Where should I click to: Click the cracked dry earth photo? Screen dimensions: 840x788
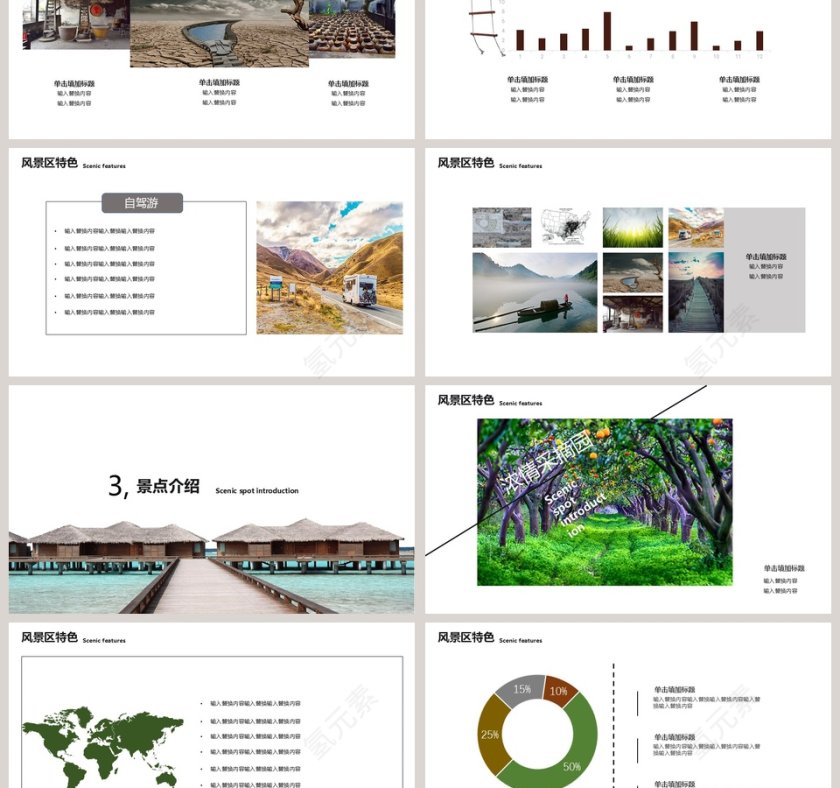219,33
